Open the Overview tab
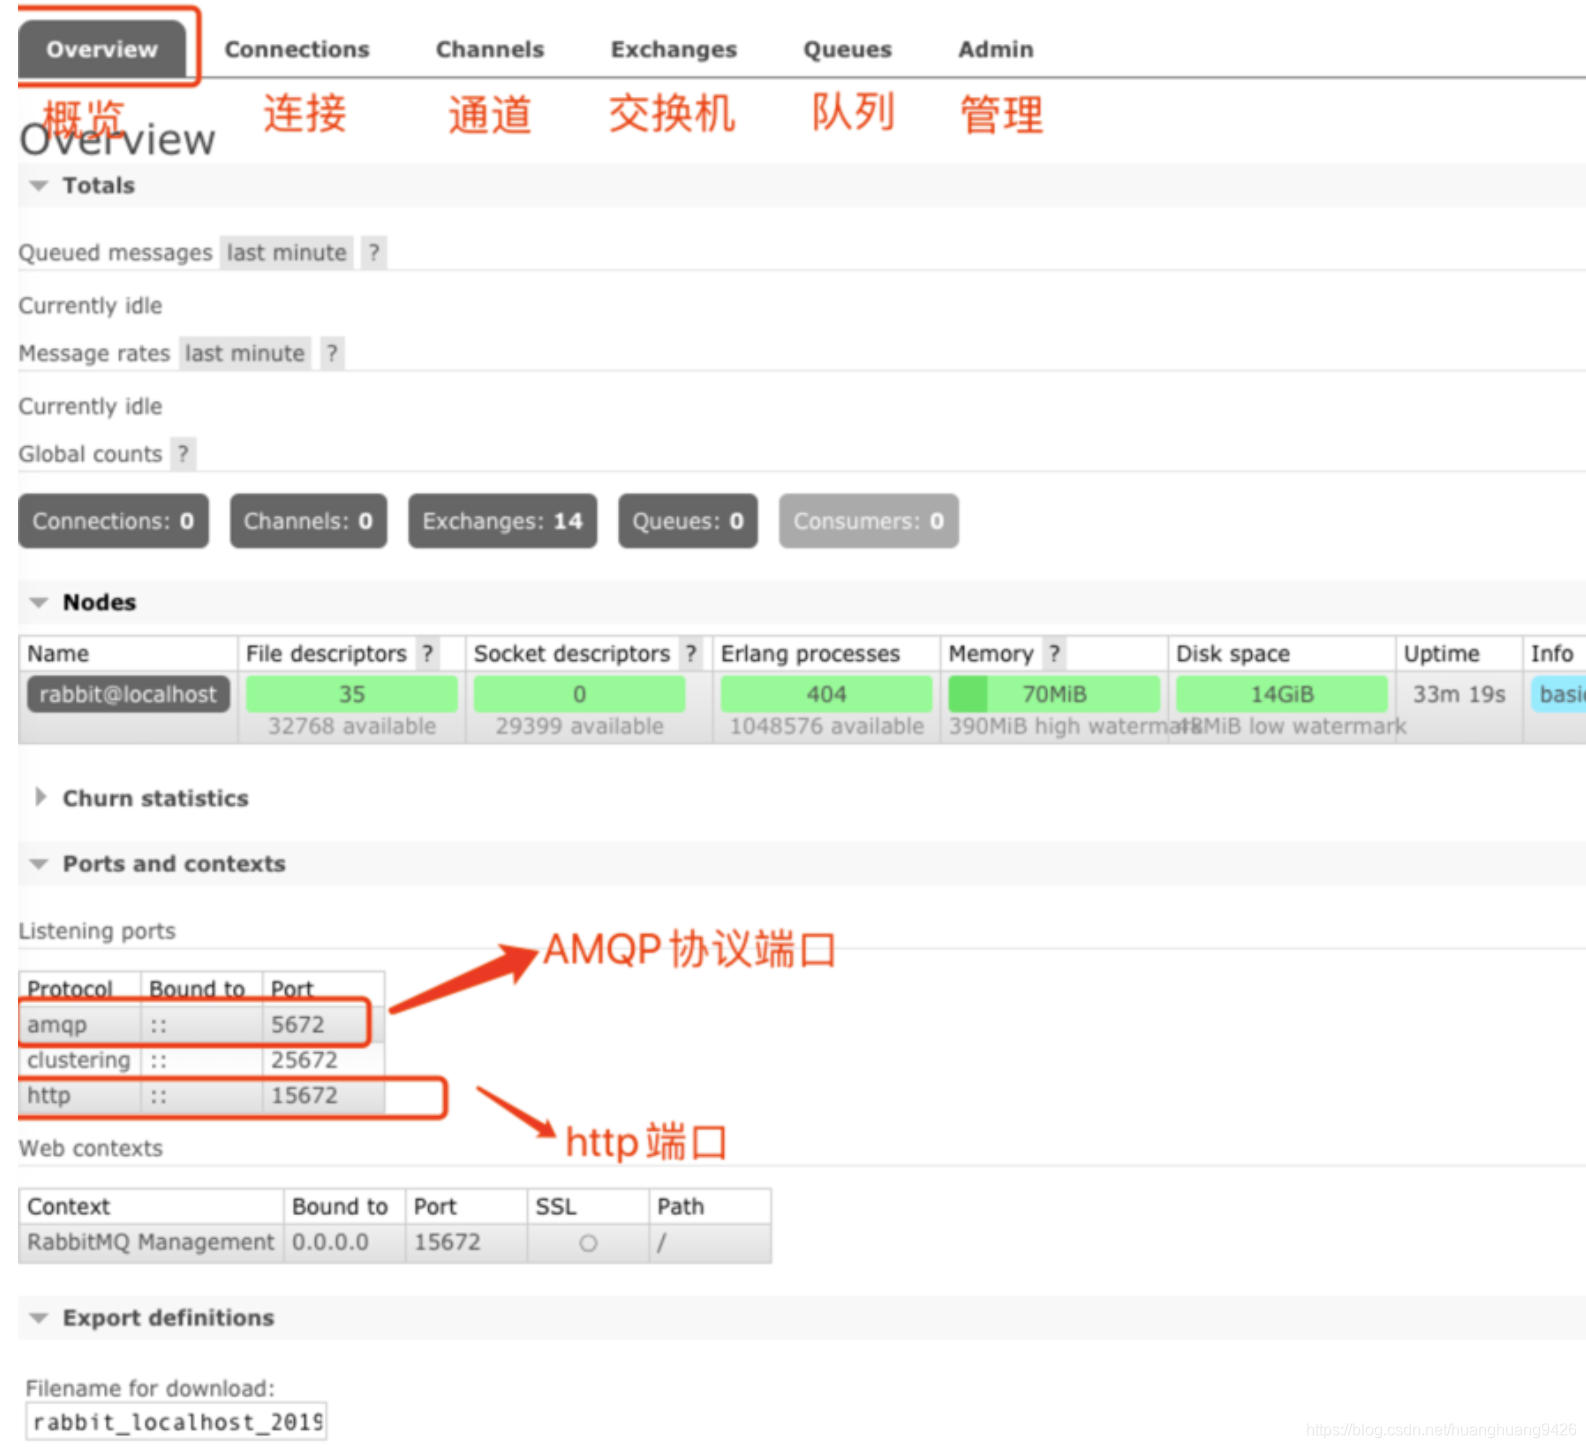The width and height of the screenshot is (1586, 1448). (102, 49)
